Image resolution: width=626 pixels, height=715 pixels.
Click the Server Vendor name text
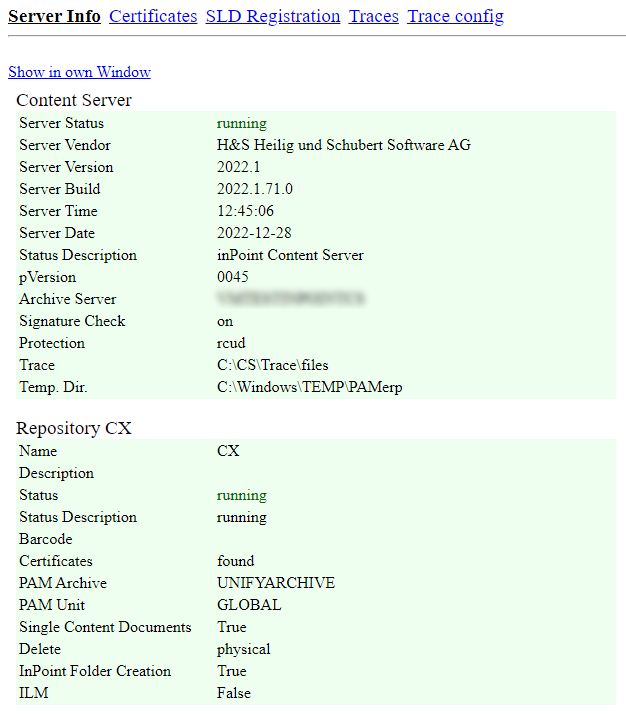344,145
